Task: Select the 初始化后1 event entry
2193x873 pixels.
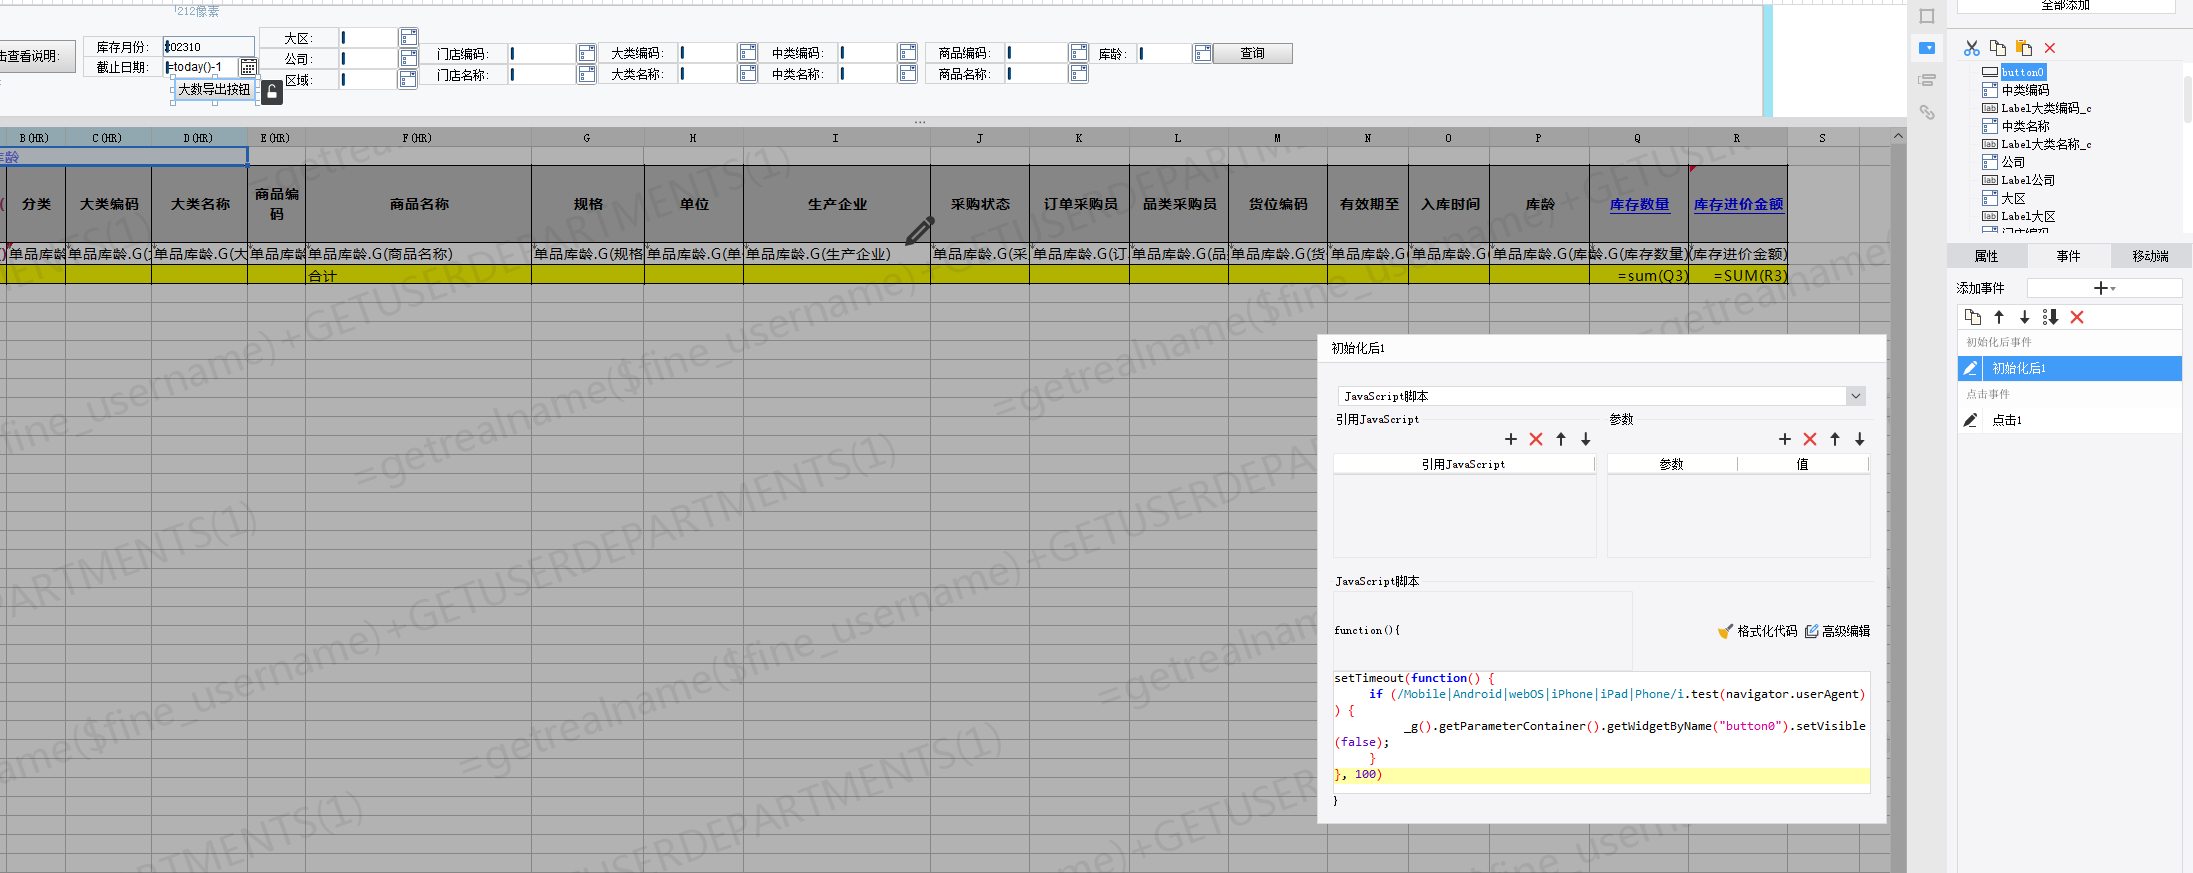Action: click(x=2069, y=368)
